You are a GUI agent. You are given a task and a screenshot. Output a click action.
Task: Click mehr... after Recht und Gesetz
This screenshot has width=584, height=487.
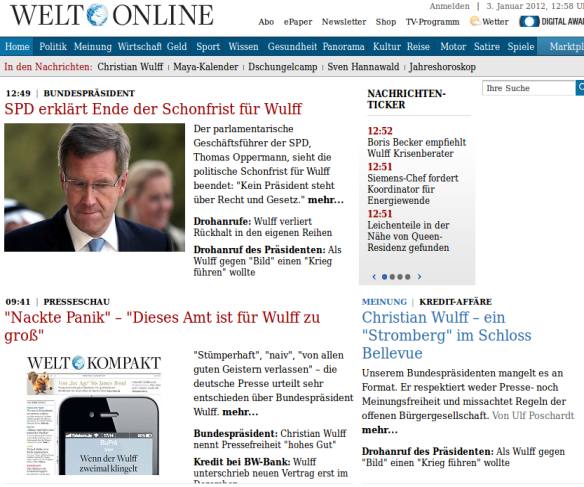coord(326,200)
